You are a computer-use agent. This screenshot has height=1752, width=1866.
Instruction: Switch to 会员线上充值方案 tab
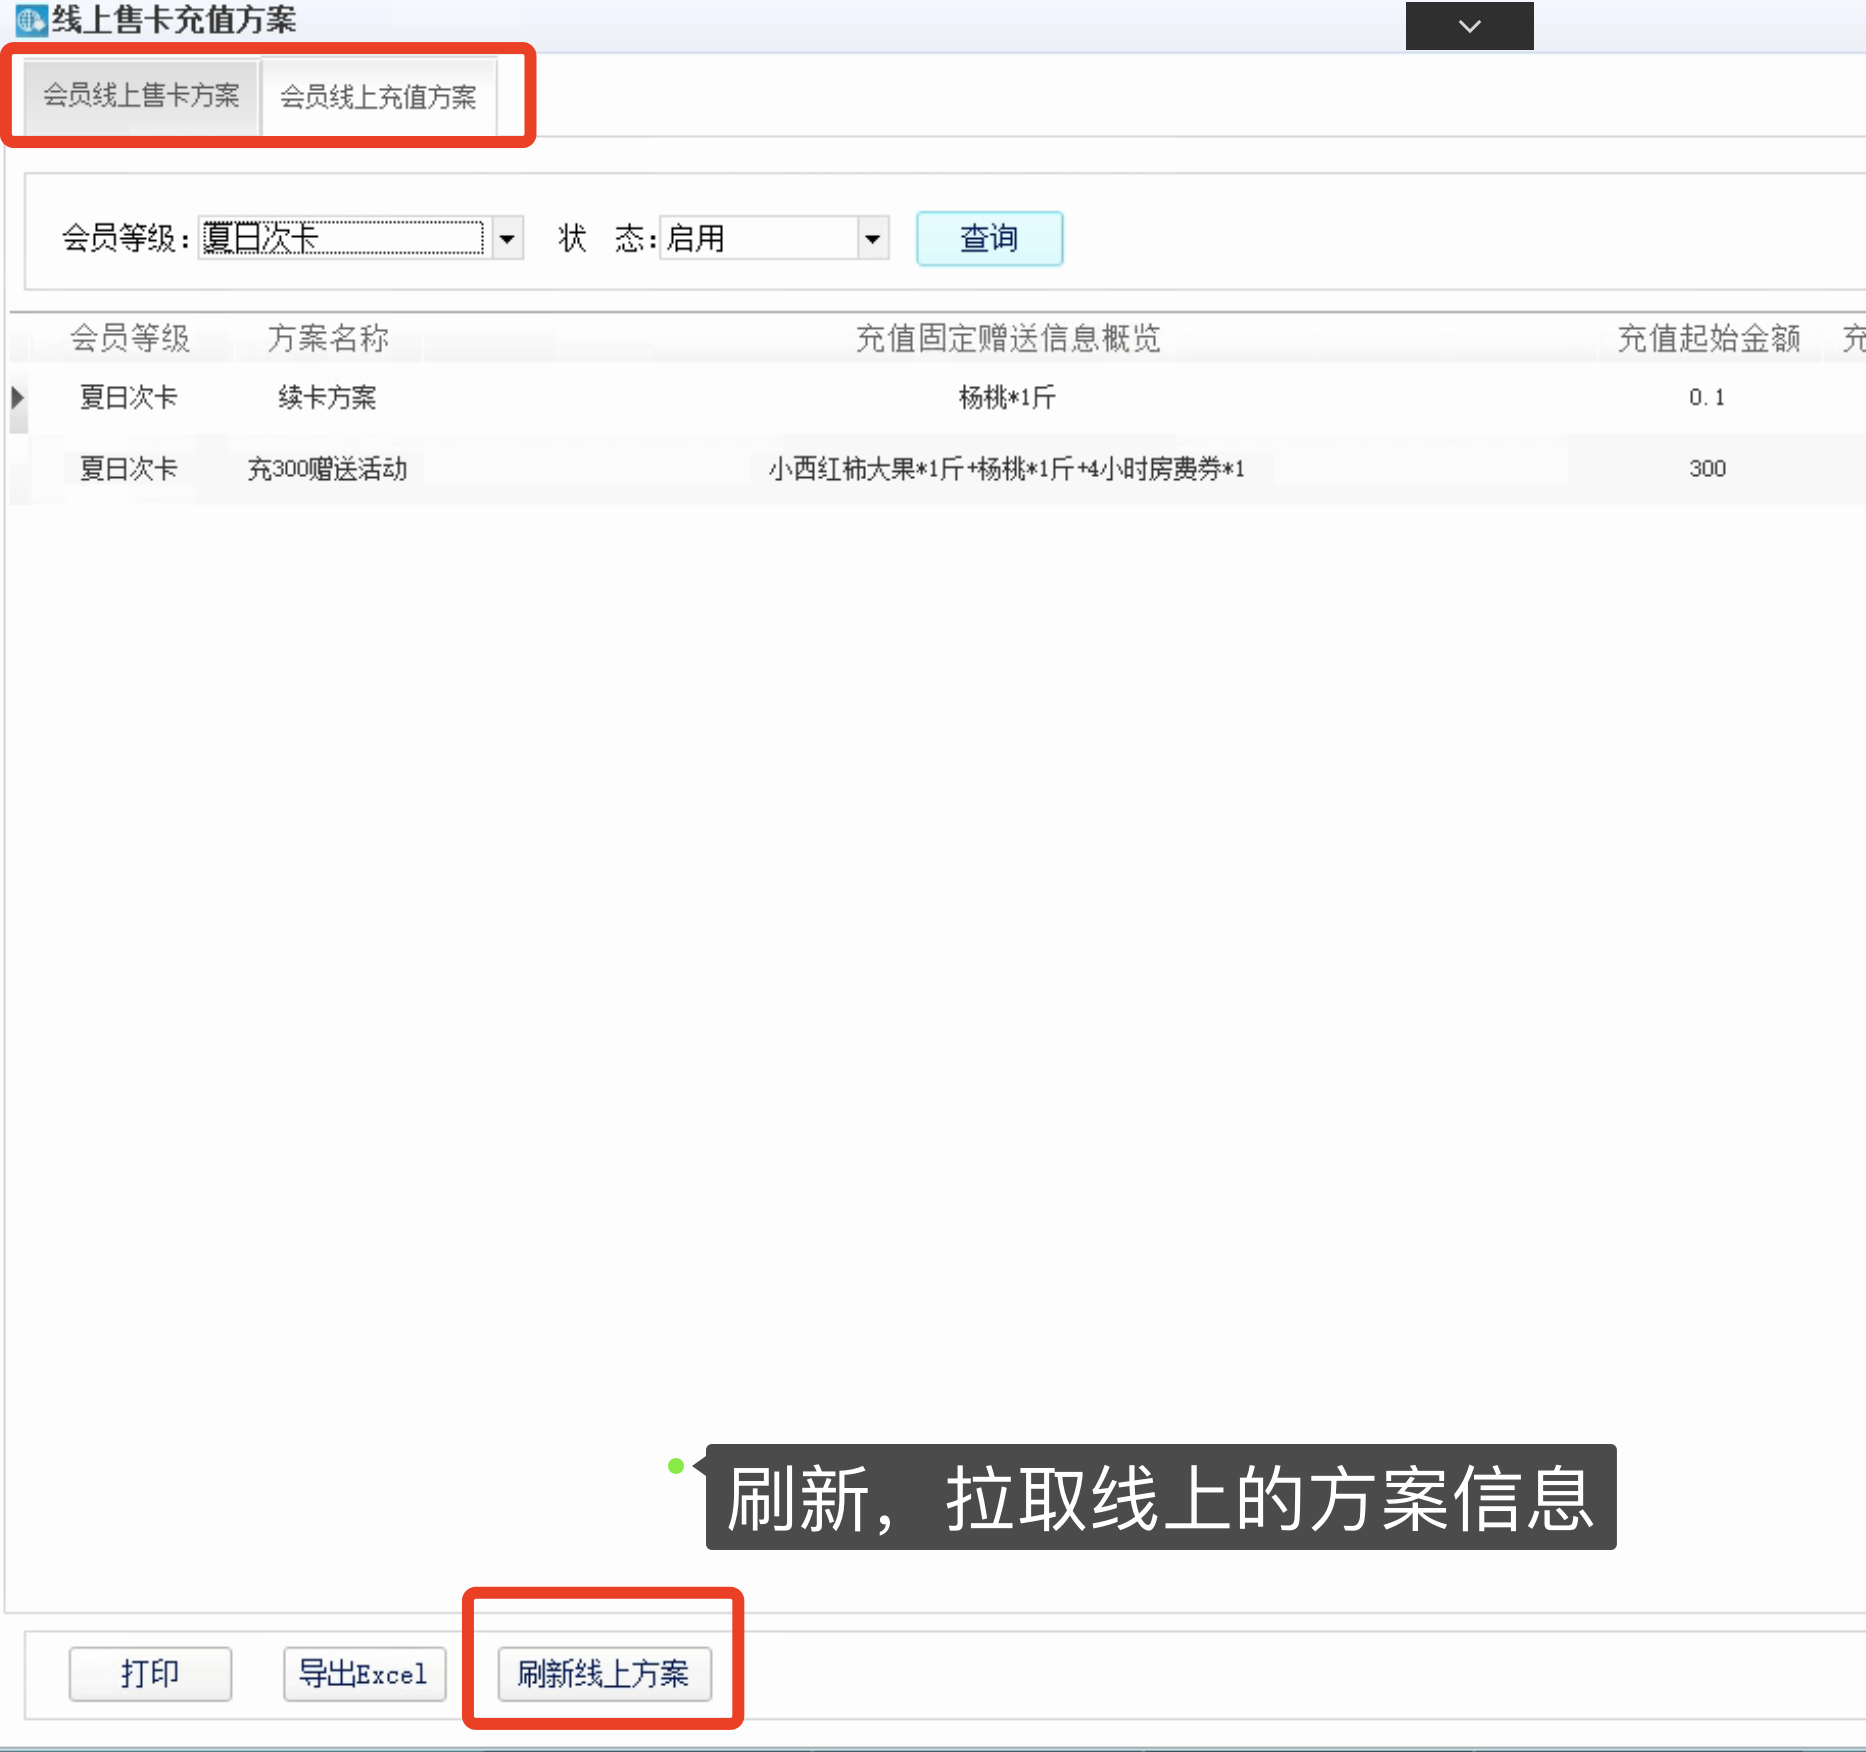(378, 97)
